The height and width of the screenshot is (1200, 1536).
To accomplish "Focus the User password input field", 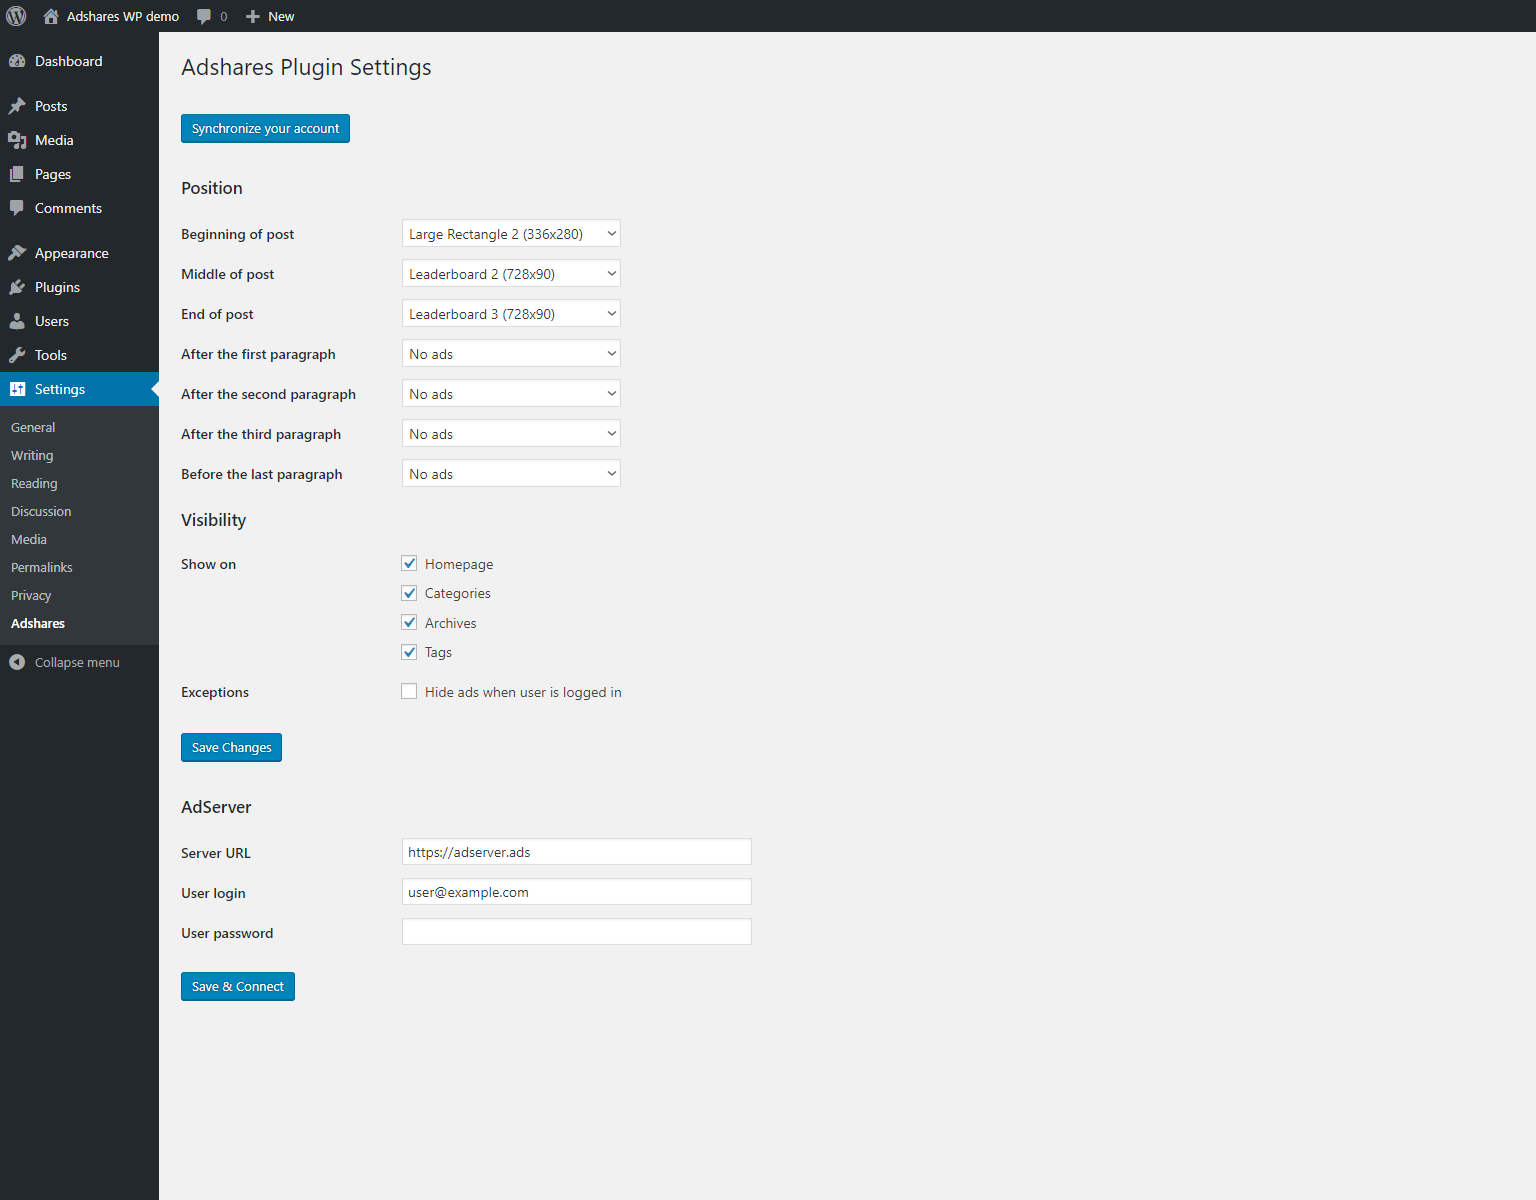I will (576, 932).
